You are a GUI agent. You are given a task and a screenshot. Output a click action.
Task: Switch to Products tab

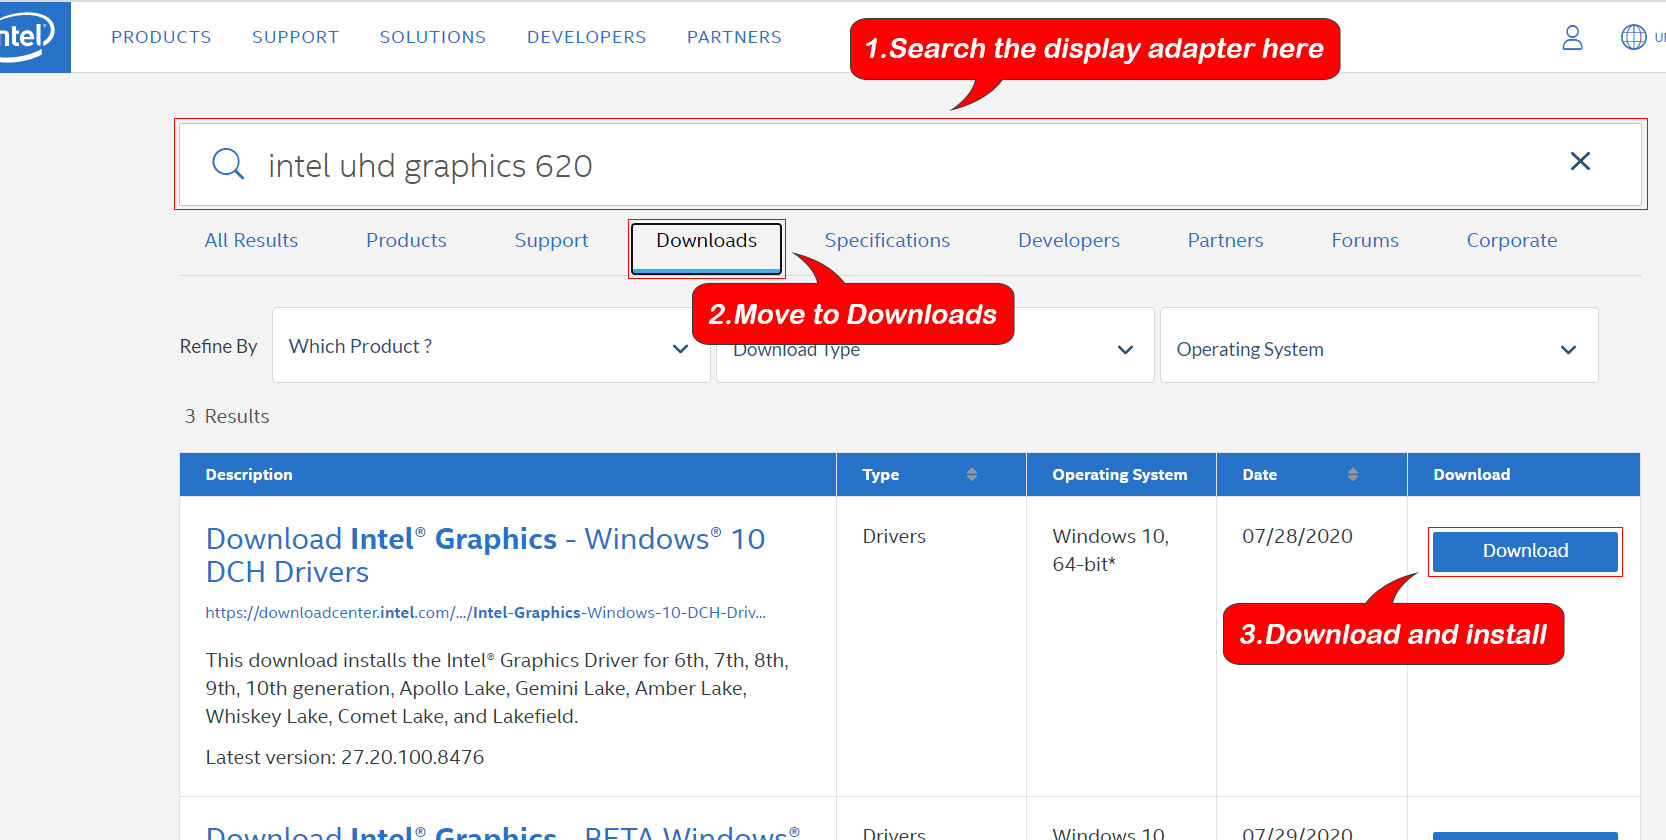click(x=406, y=240)
